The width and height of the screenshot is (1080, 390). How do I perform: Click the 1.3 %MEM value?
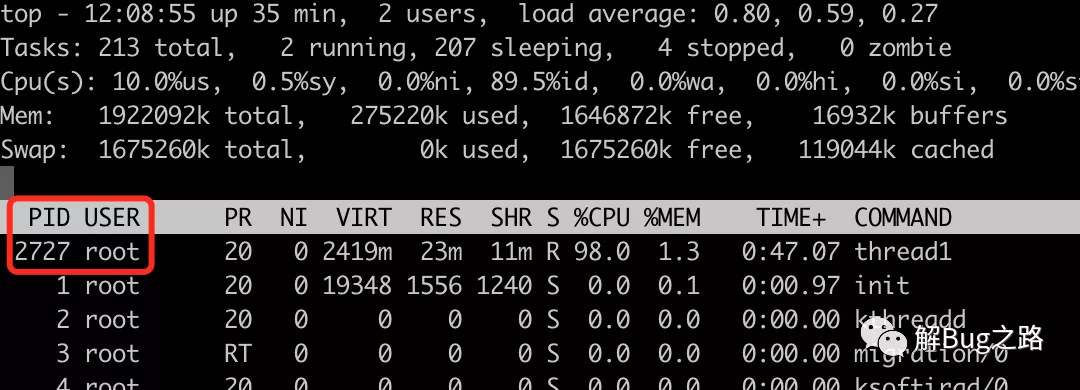point(679,252)
